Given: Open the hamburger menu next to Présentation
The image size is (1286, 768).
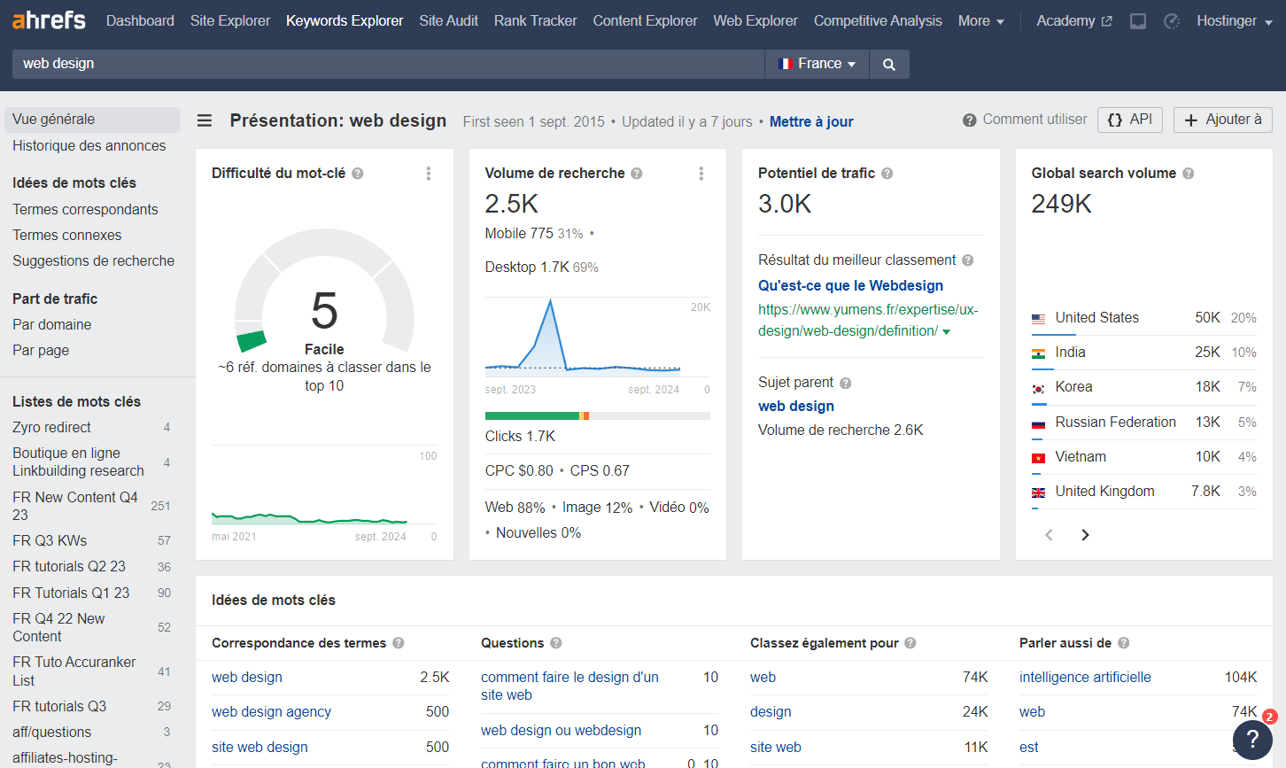Looking at the screenshot, I should tap(204, 120).
